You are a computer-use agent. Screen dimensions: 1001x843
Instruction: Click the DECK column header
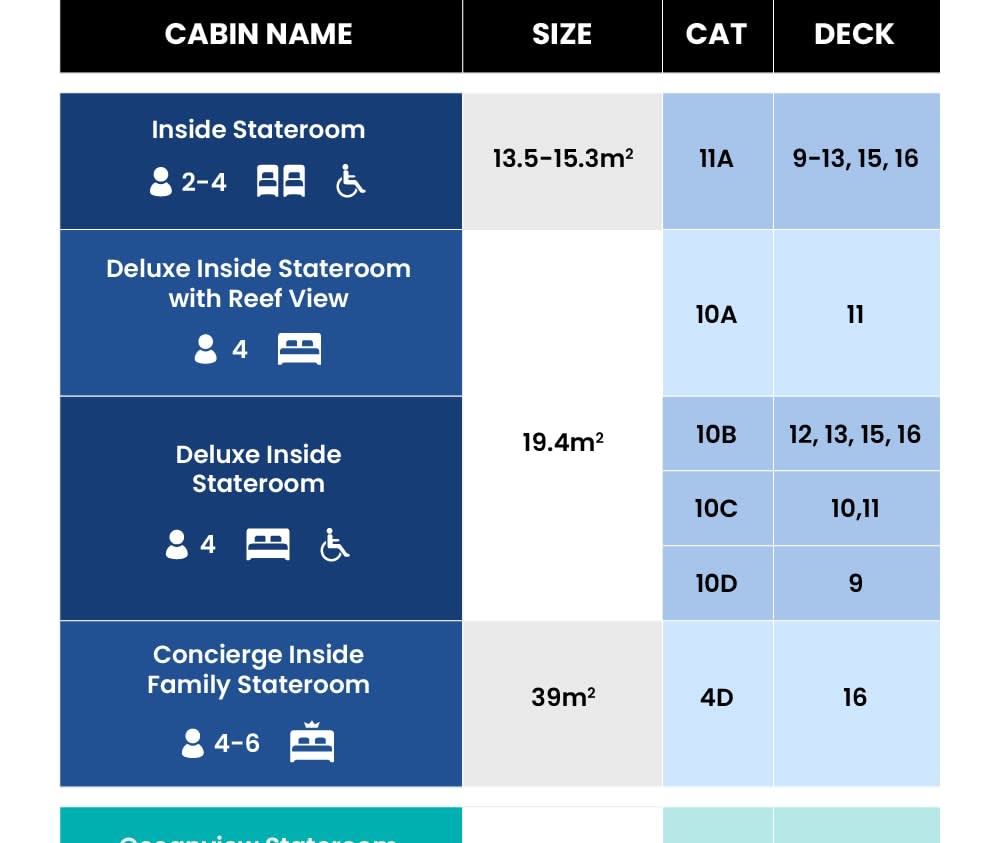854,34
